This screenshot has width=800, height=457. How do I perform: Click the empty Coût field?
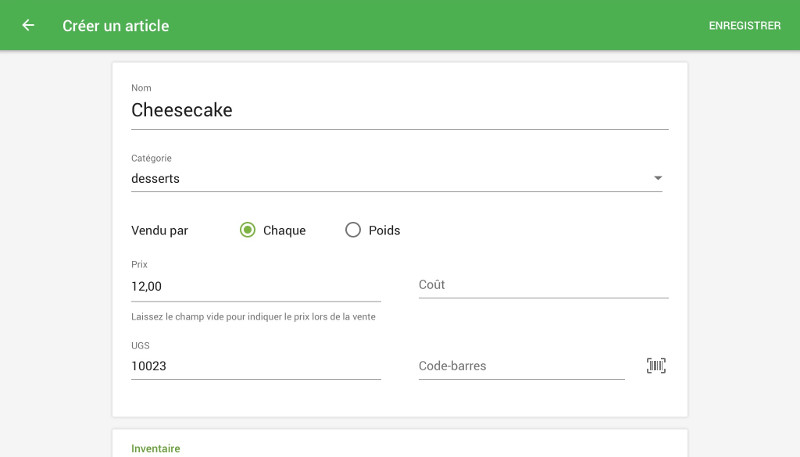[x=543, y=285]
